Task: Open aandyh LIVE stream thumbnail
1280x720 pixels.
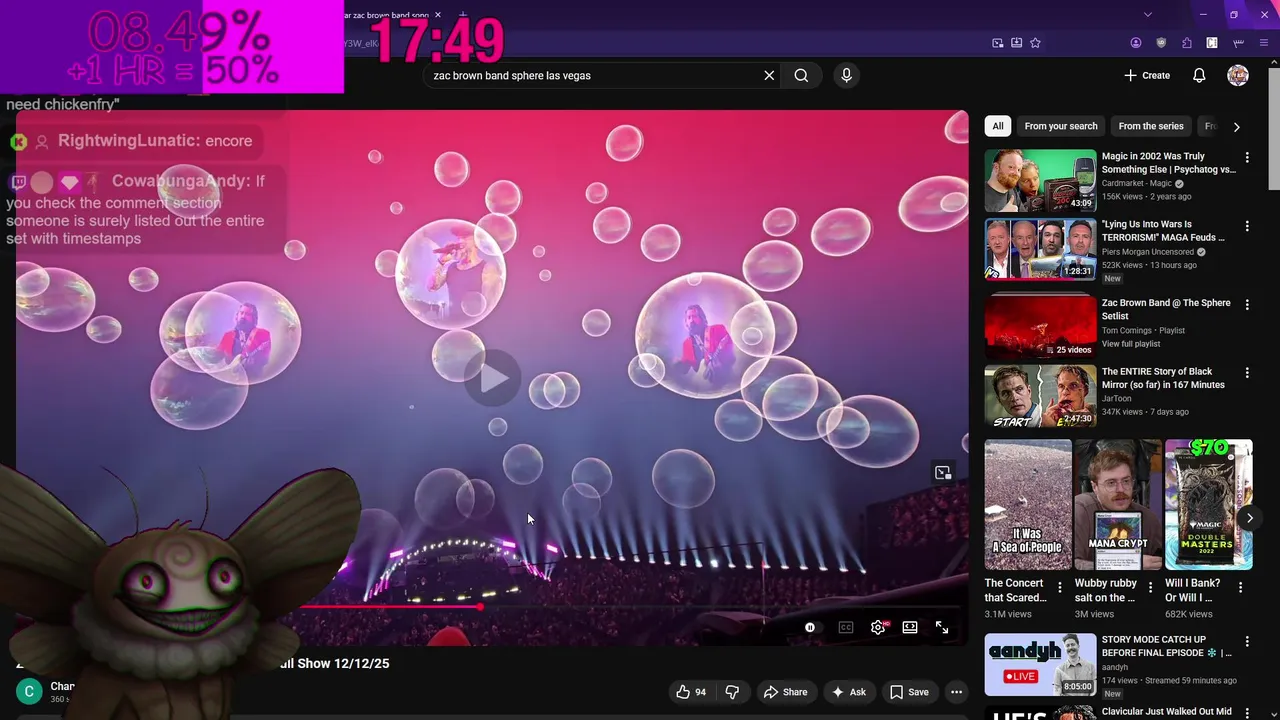Action: pyautogui.click(x=1040, y=665)
